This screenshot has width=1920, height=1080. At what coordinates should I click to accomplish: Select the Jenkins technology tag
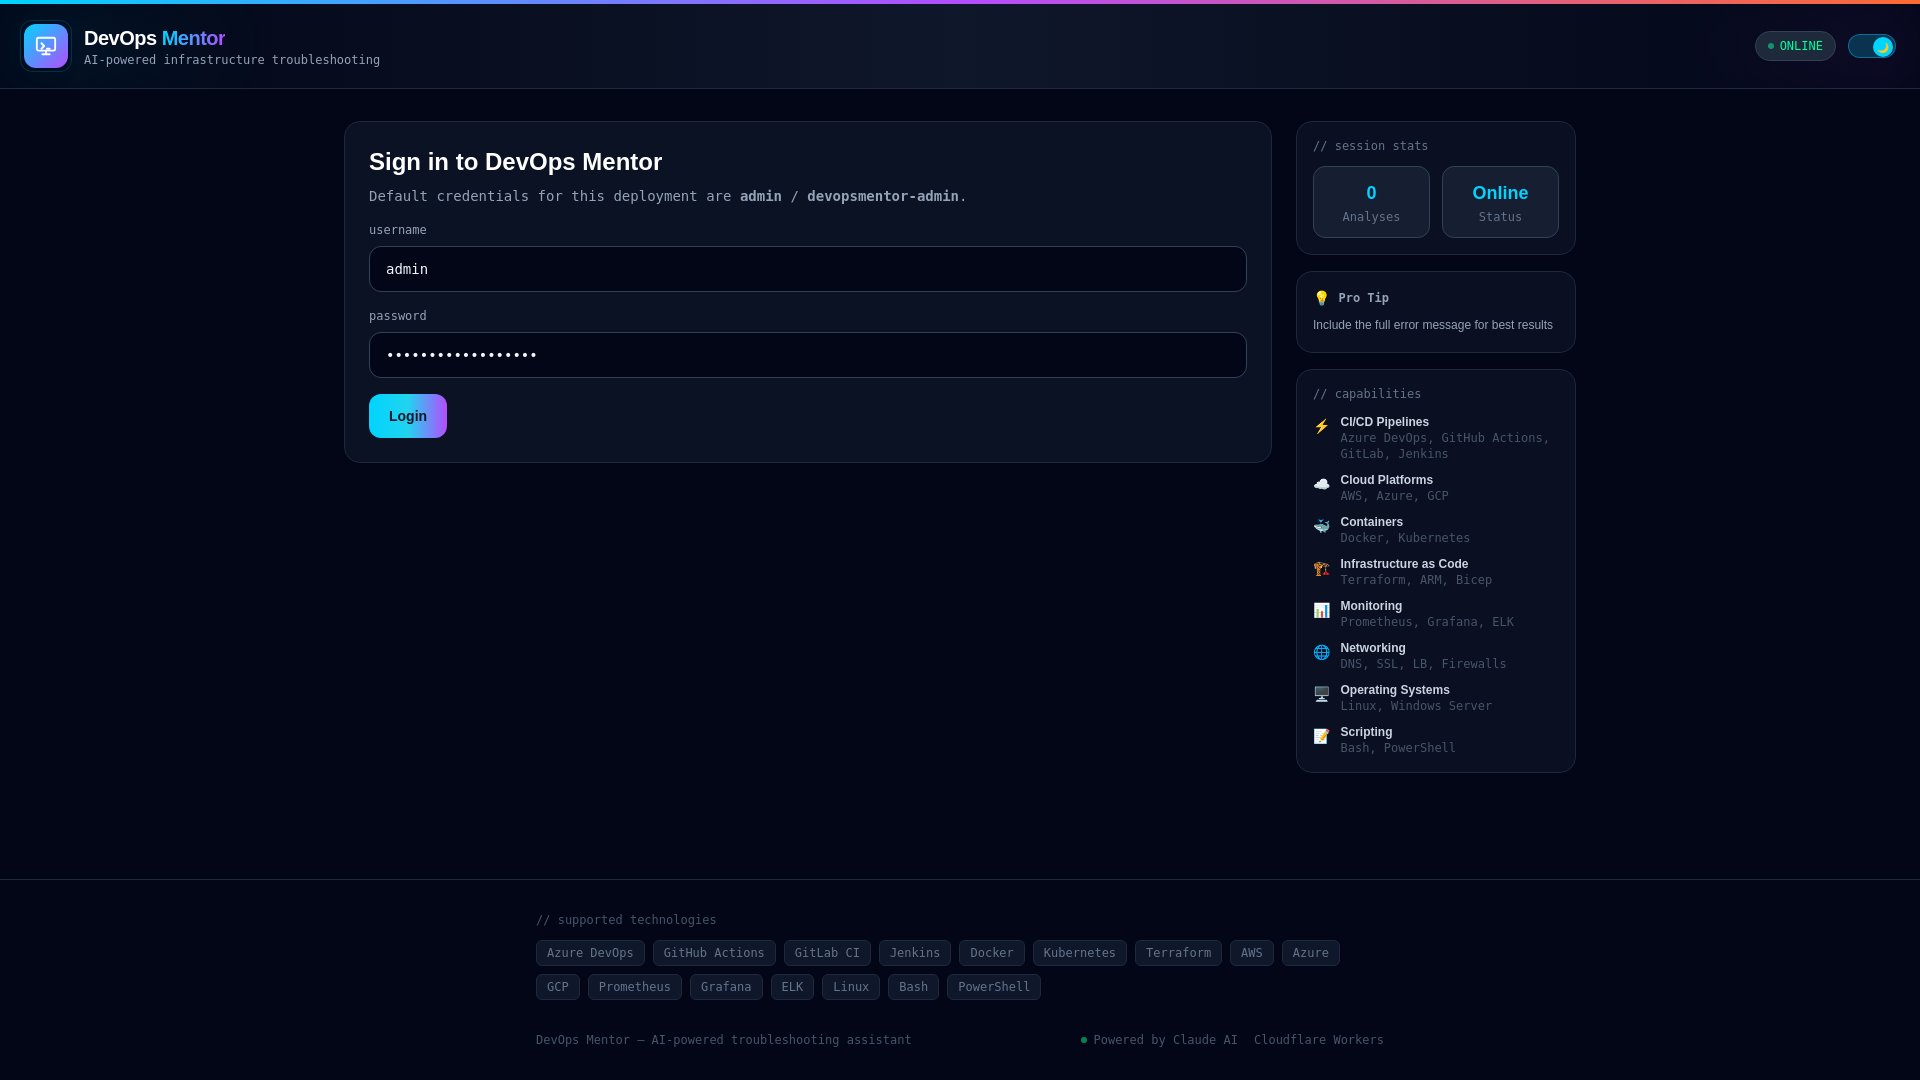pyautogui.click(x=915, y=953)
